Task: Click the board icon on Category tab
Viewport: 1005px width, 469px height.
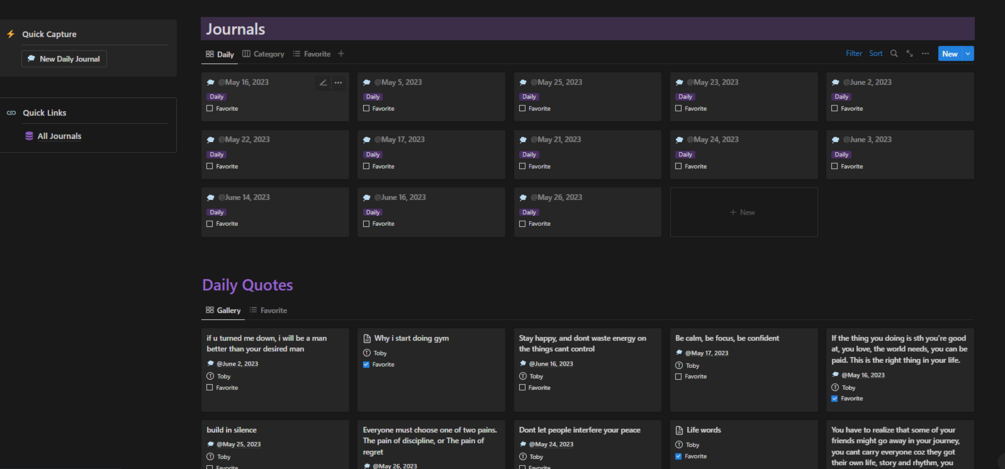Action: point(246,54)
